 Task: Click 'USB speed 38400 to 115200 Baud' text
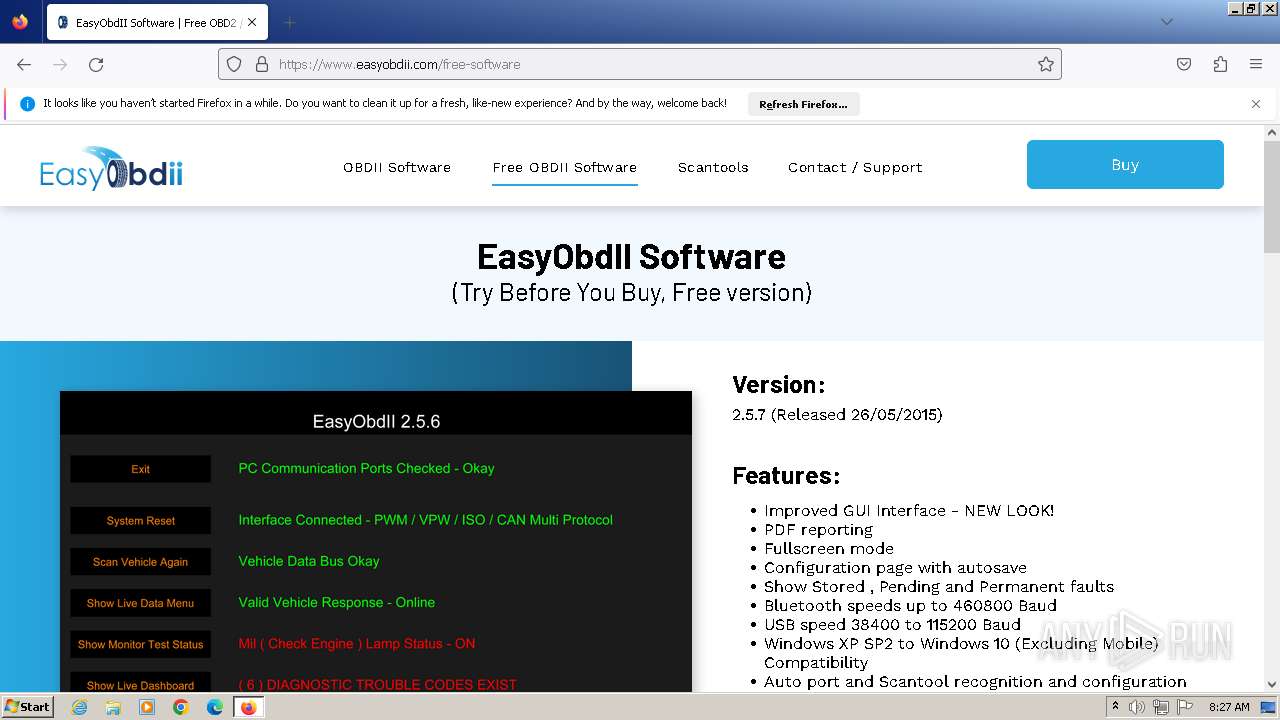[x=892, y=624]
